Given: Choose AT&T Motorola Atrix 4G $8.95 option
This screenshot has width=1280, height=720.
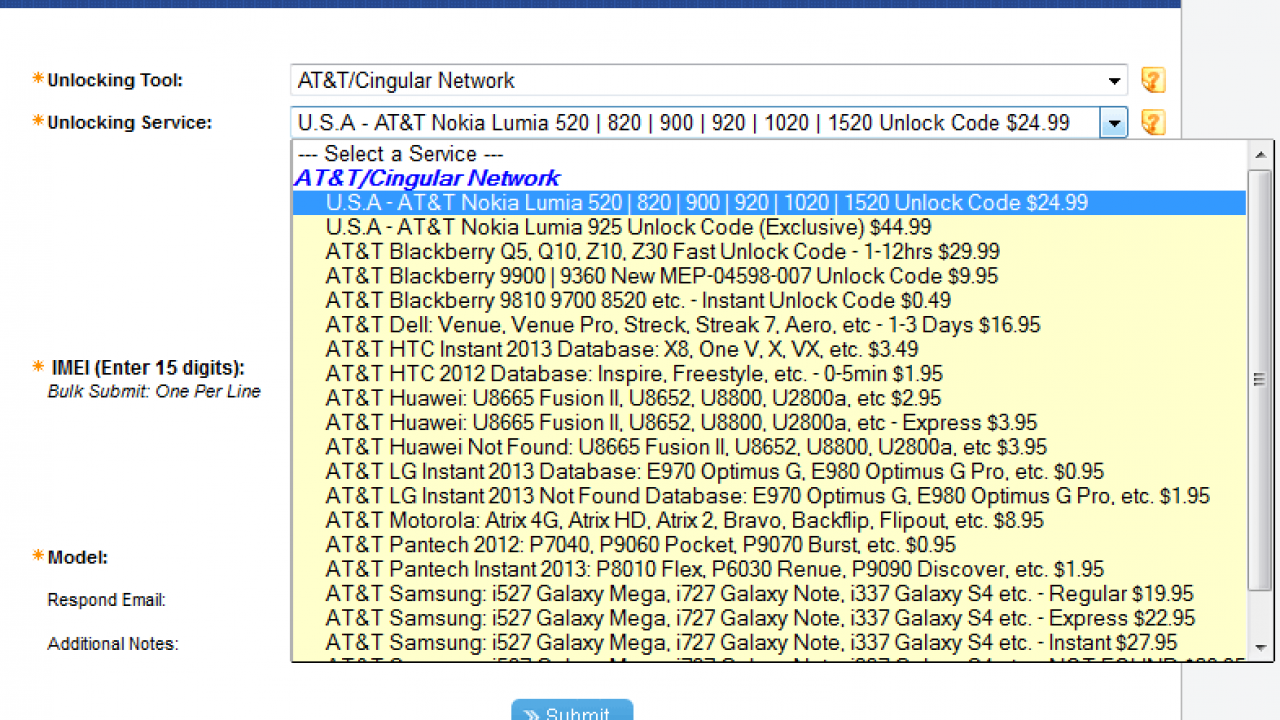Looking at the screenshot, I should click(769, 520).
